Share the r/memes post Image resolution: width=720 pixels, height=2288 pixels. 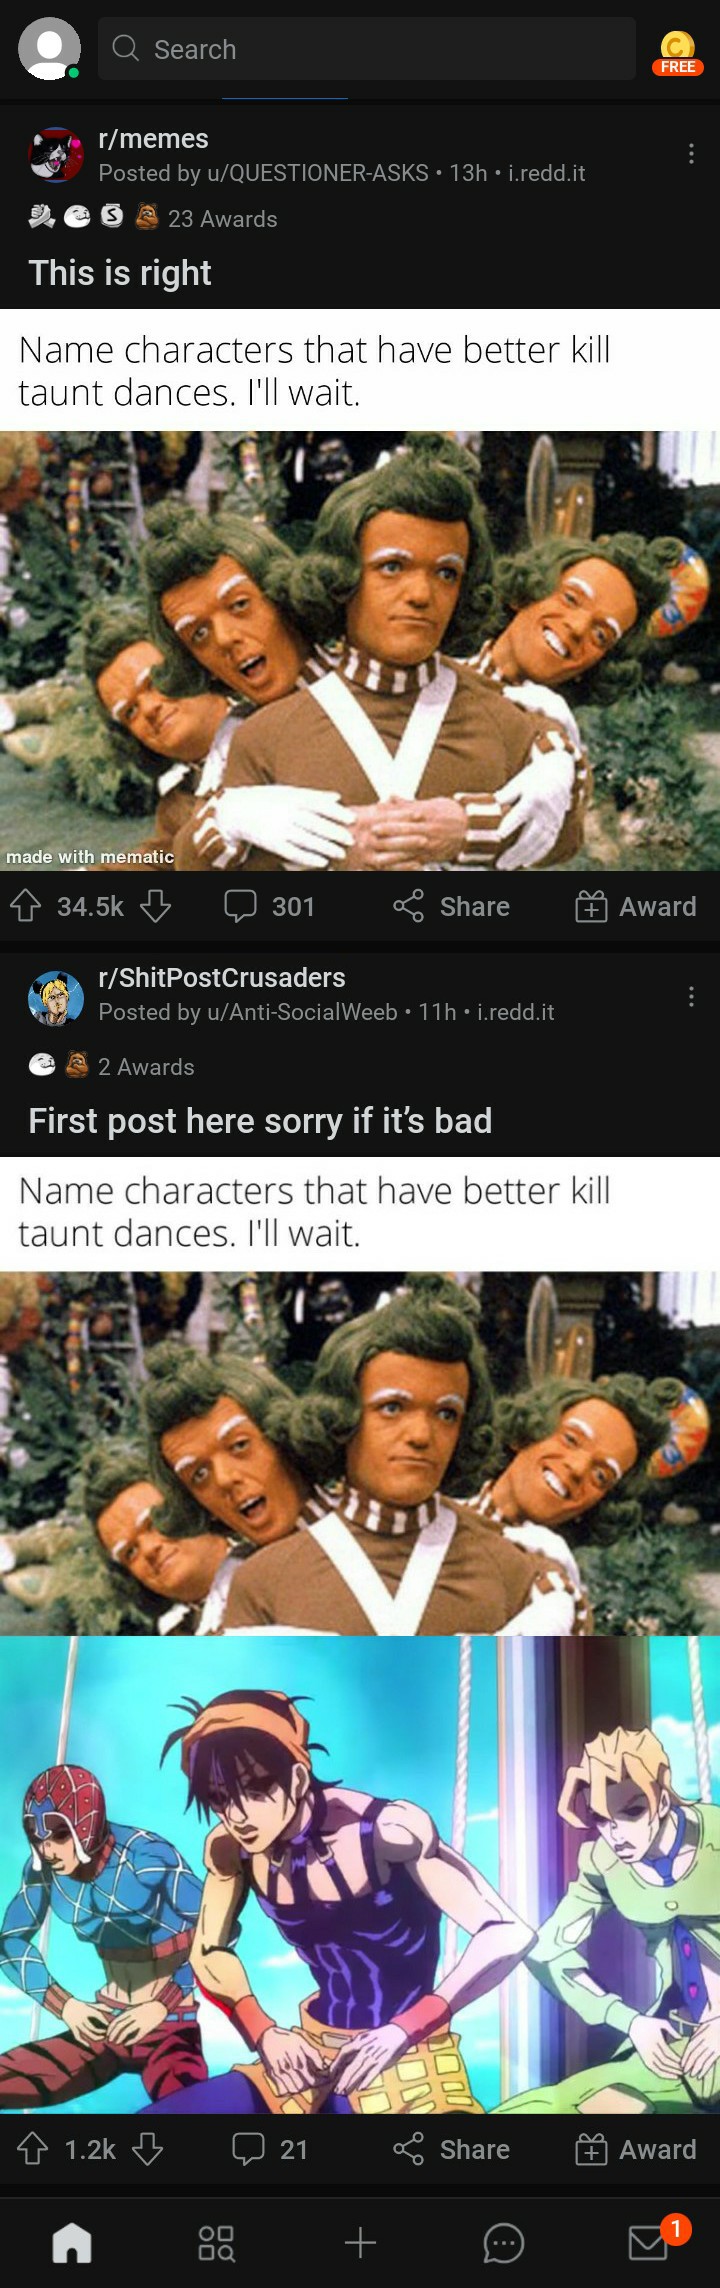coord(451,906)
